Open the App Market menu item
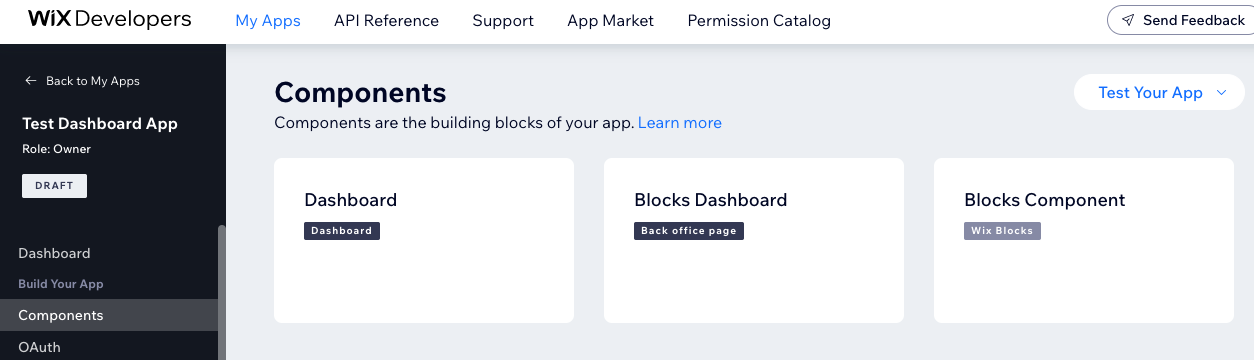 click(x=610, y=20)
